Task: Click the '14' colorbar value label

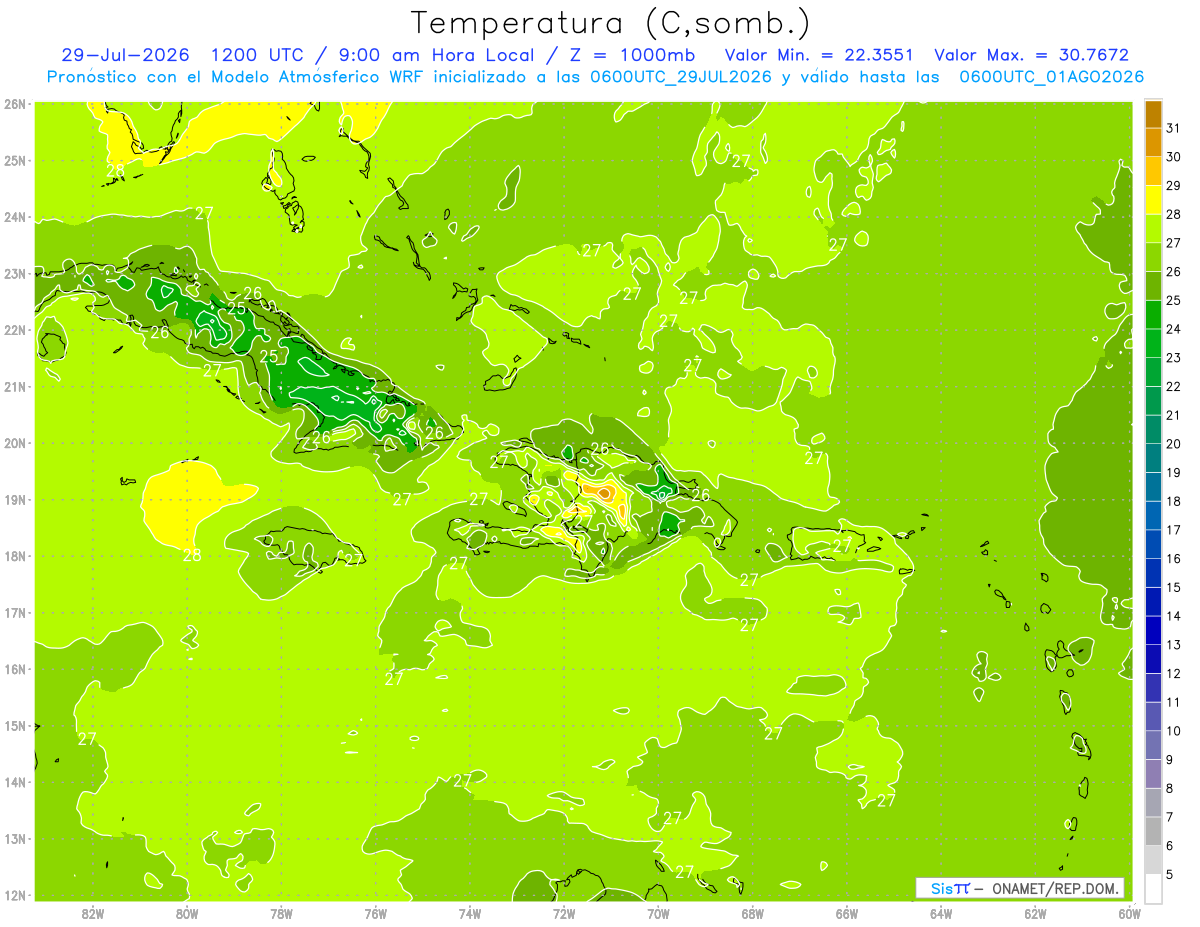Action: pyautogui.click(x=1173, y=615)
